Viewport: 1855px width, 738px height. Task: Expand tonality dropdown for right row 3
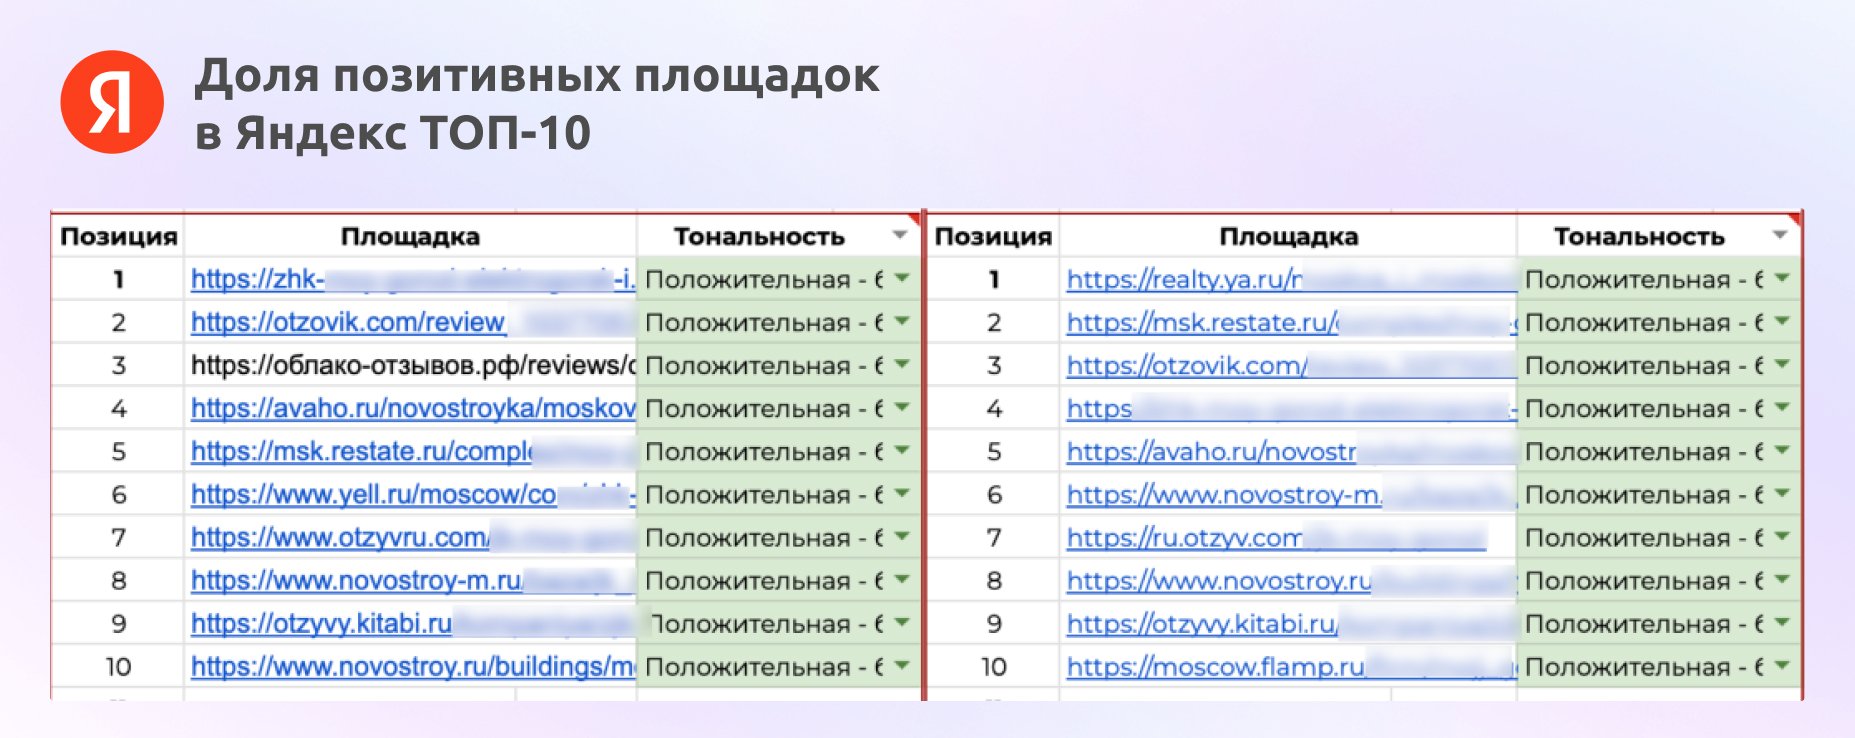(x=1782, y=365)
